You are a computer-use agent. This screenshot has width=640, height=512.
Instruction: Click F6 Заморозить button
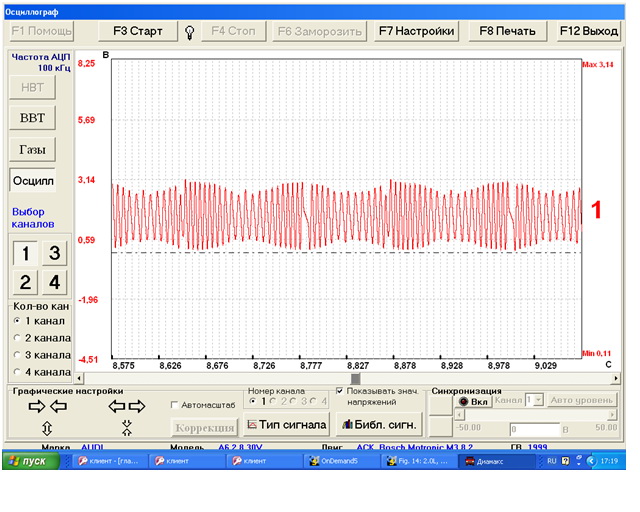[x=320, y=31]
